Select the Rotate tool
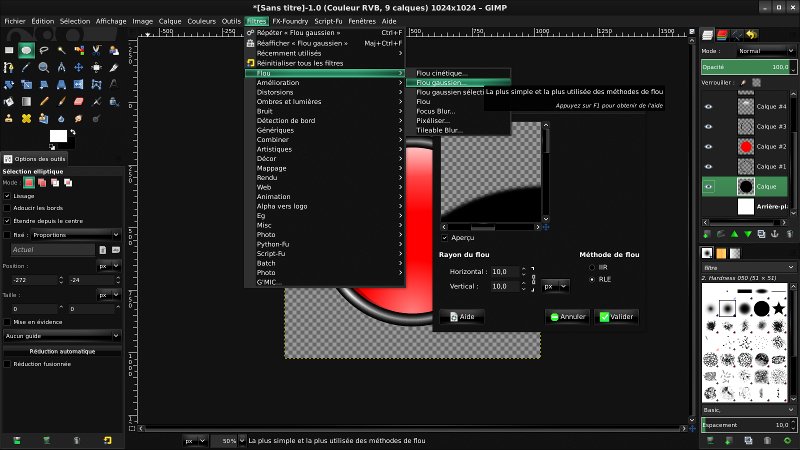 (9, 85)
